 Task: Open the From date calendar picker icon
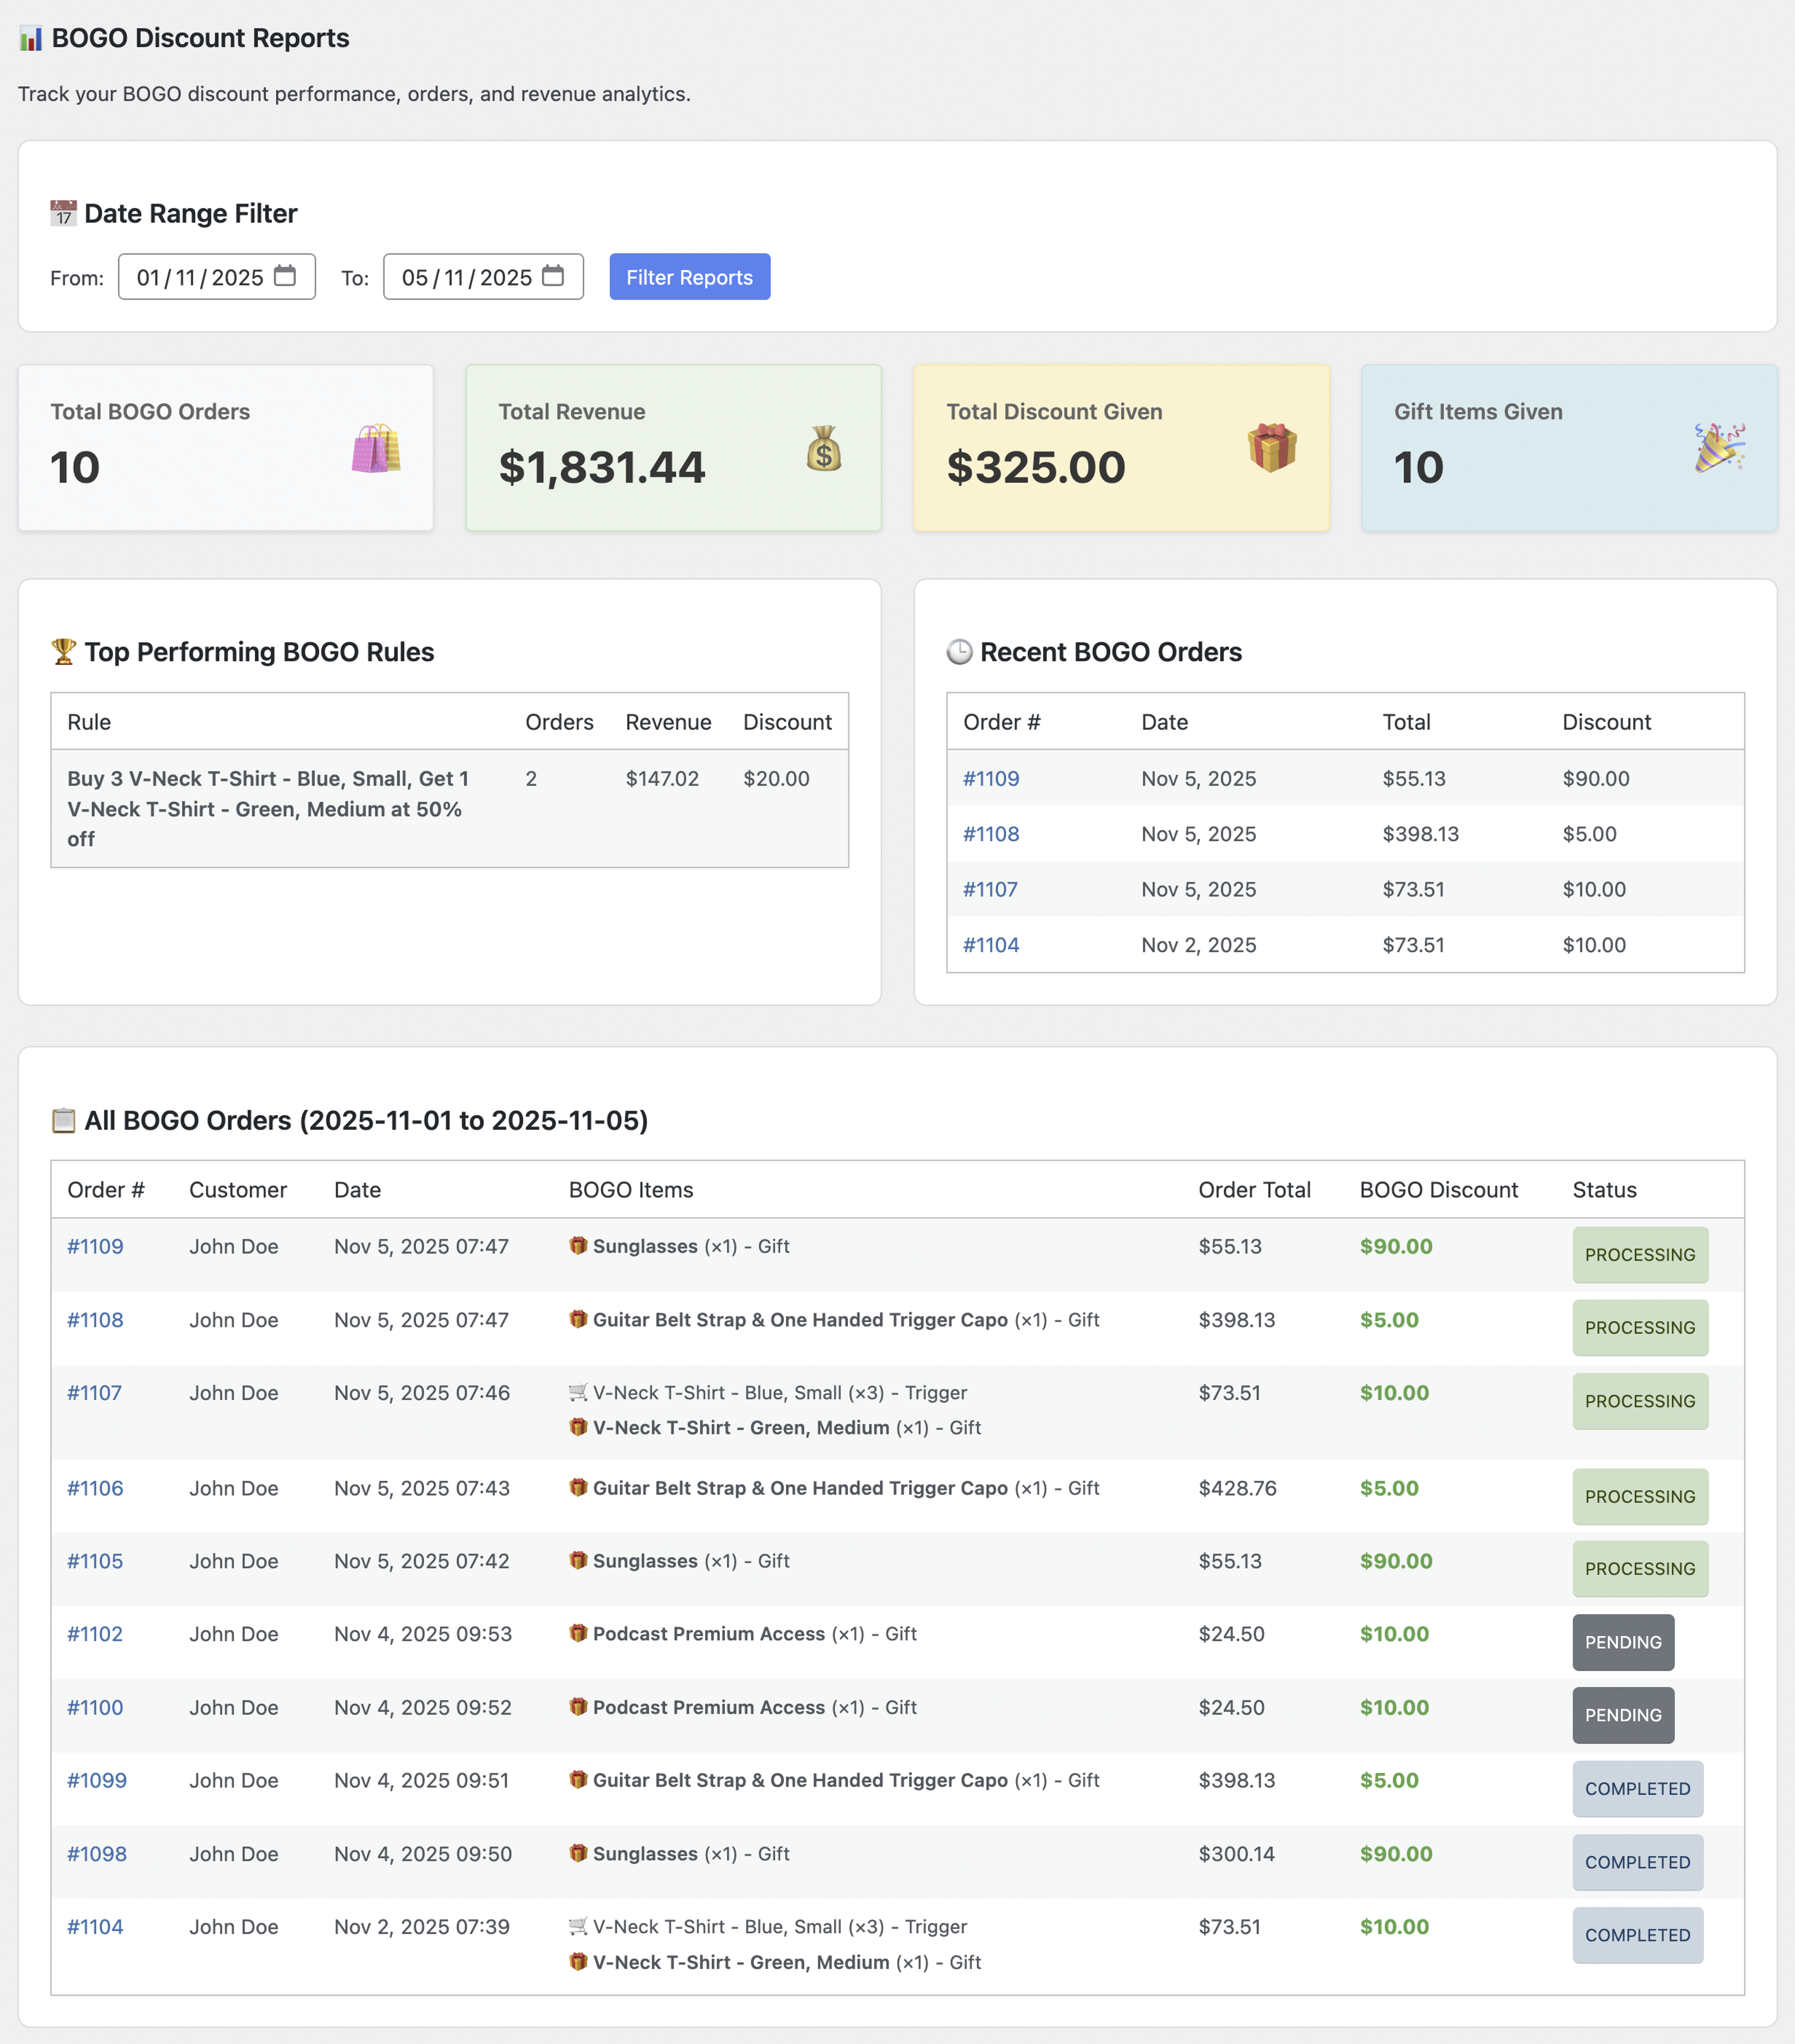[x=285, y=276]
